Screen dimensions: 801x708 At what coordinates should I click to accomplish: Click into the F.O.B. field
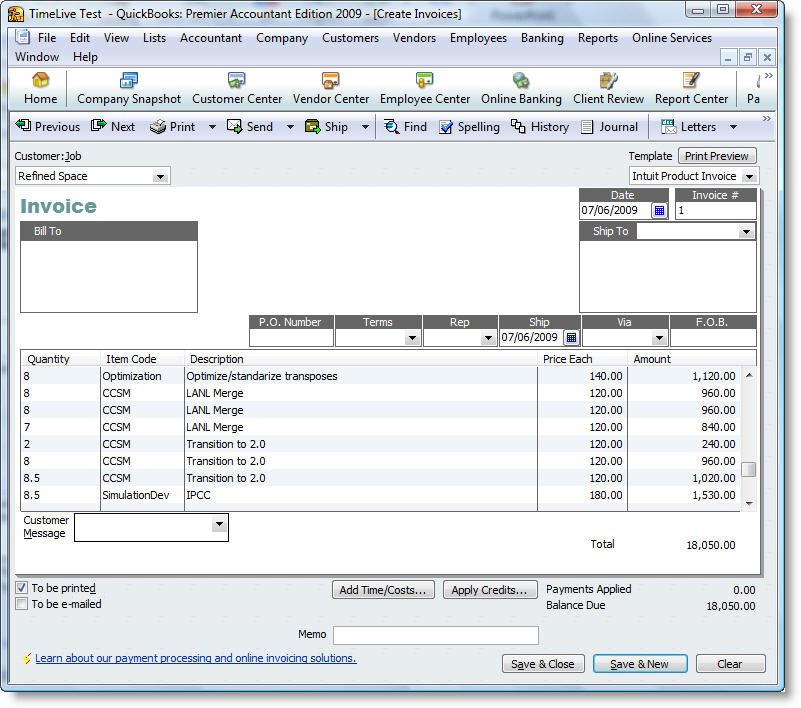[x=713, y=338]
